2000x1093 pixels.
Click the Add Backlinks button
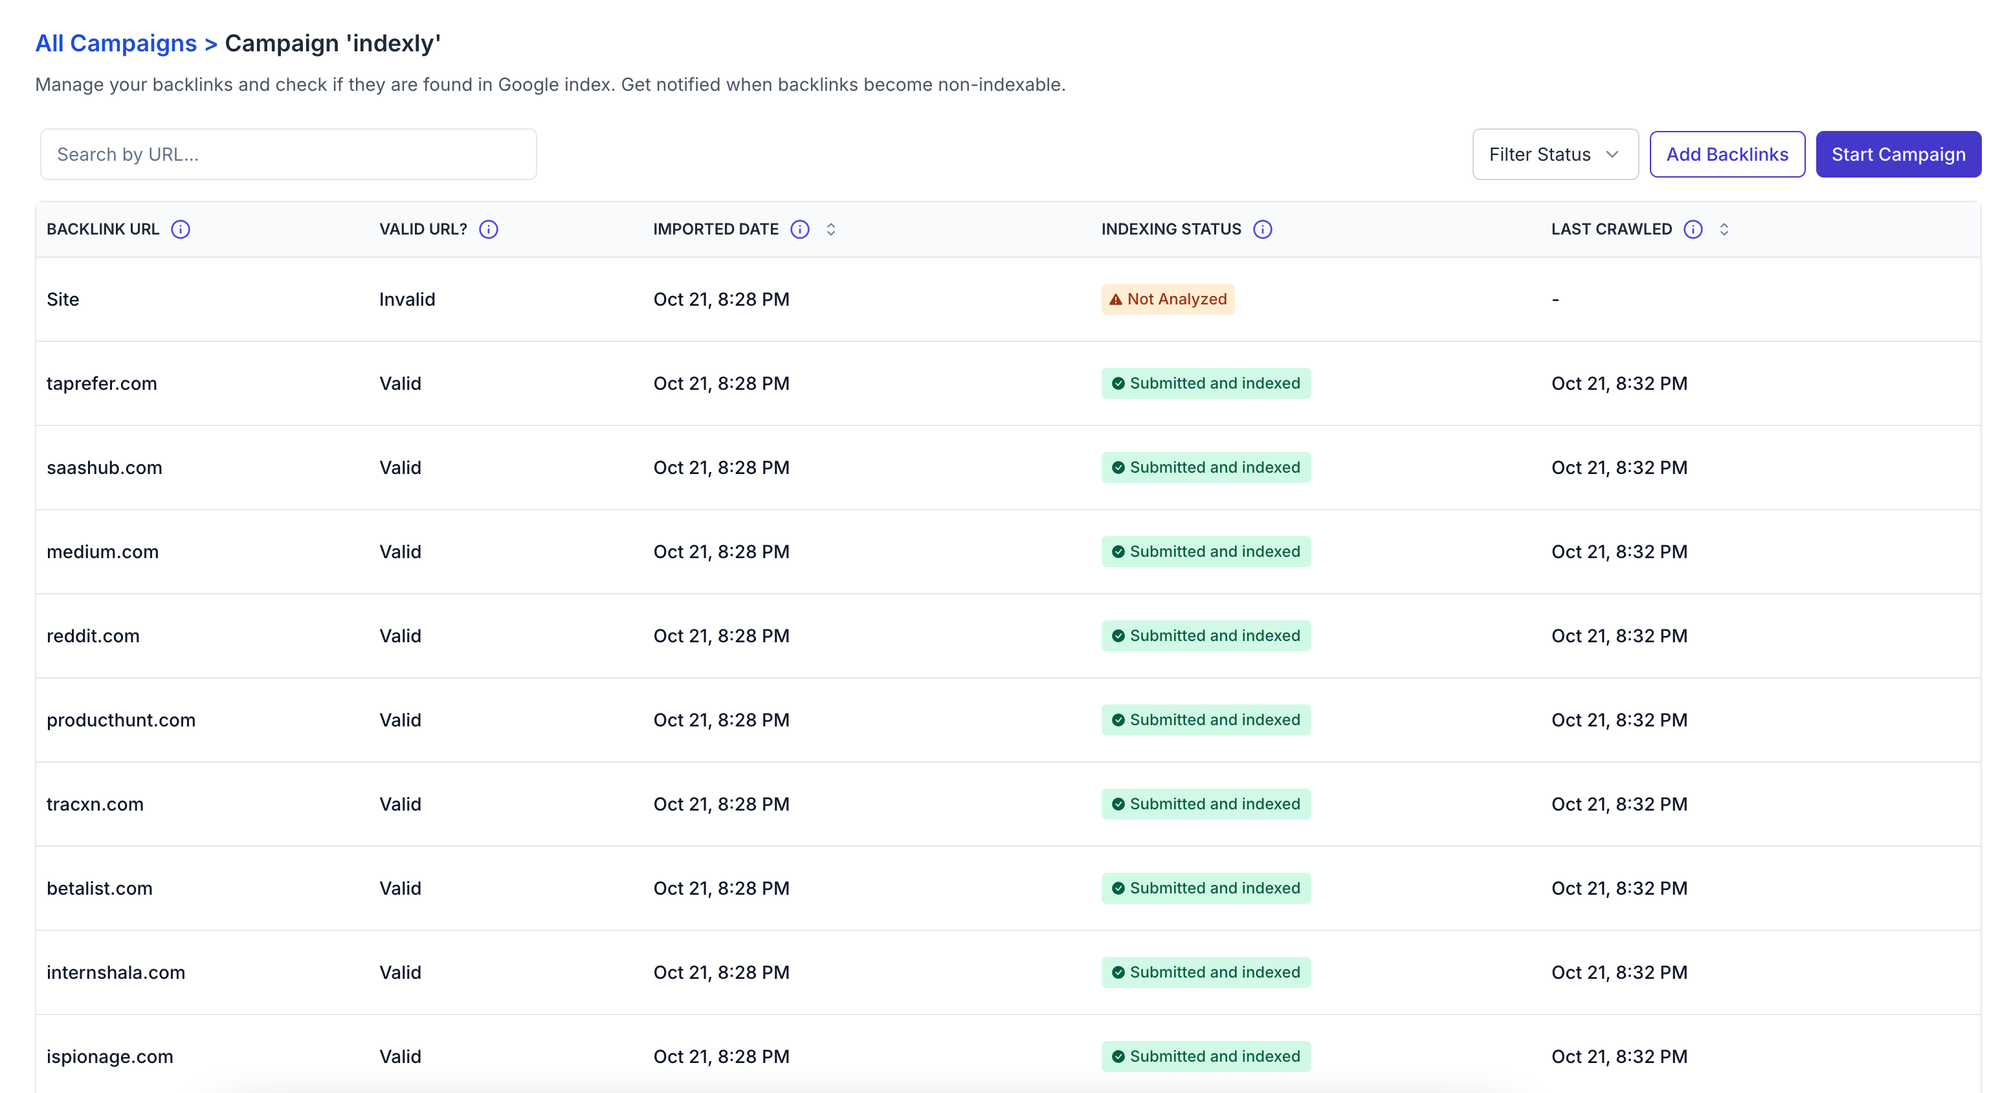point(1727,154)
